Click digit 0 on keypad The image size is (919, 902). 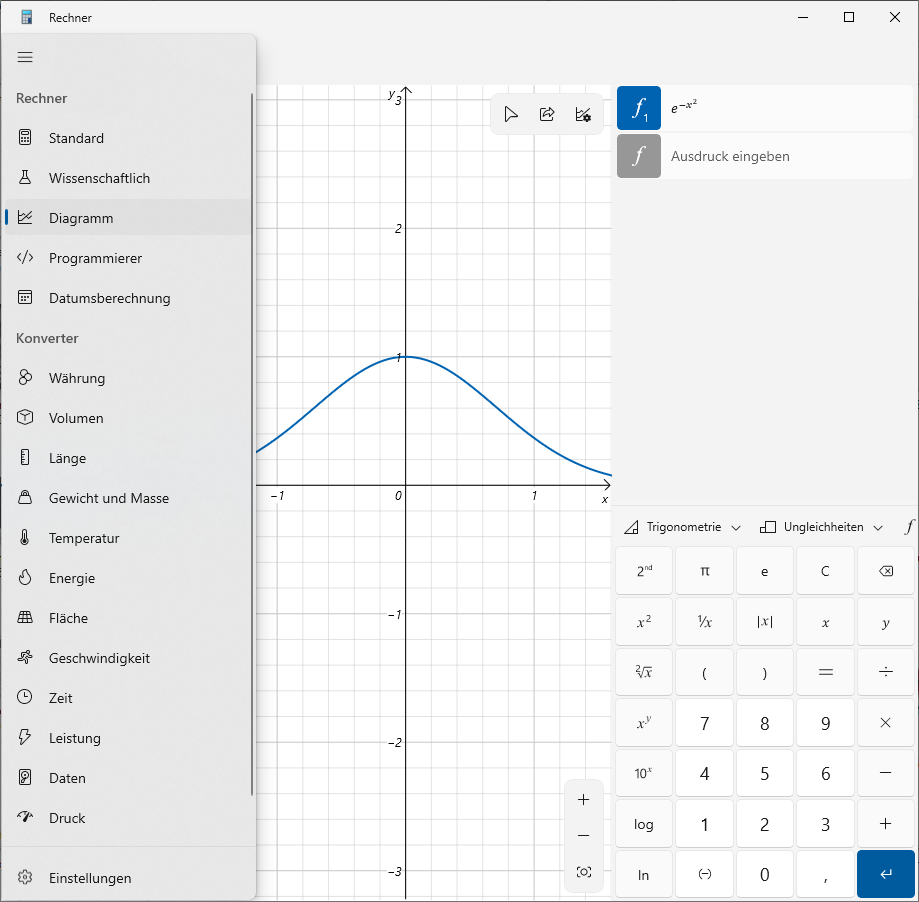tap(765, 875)
